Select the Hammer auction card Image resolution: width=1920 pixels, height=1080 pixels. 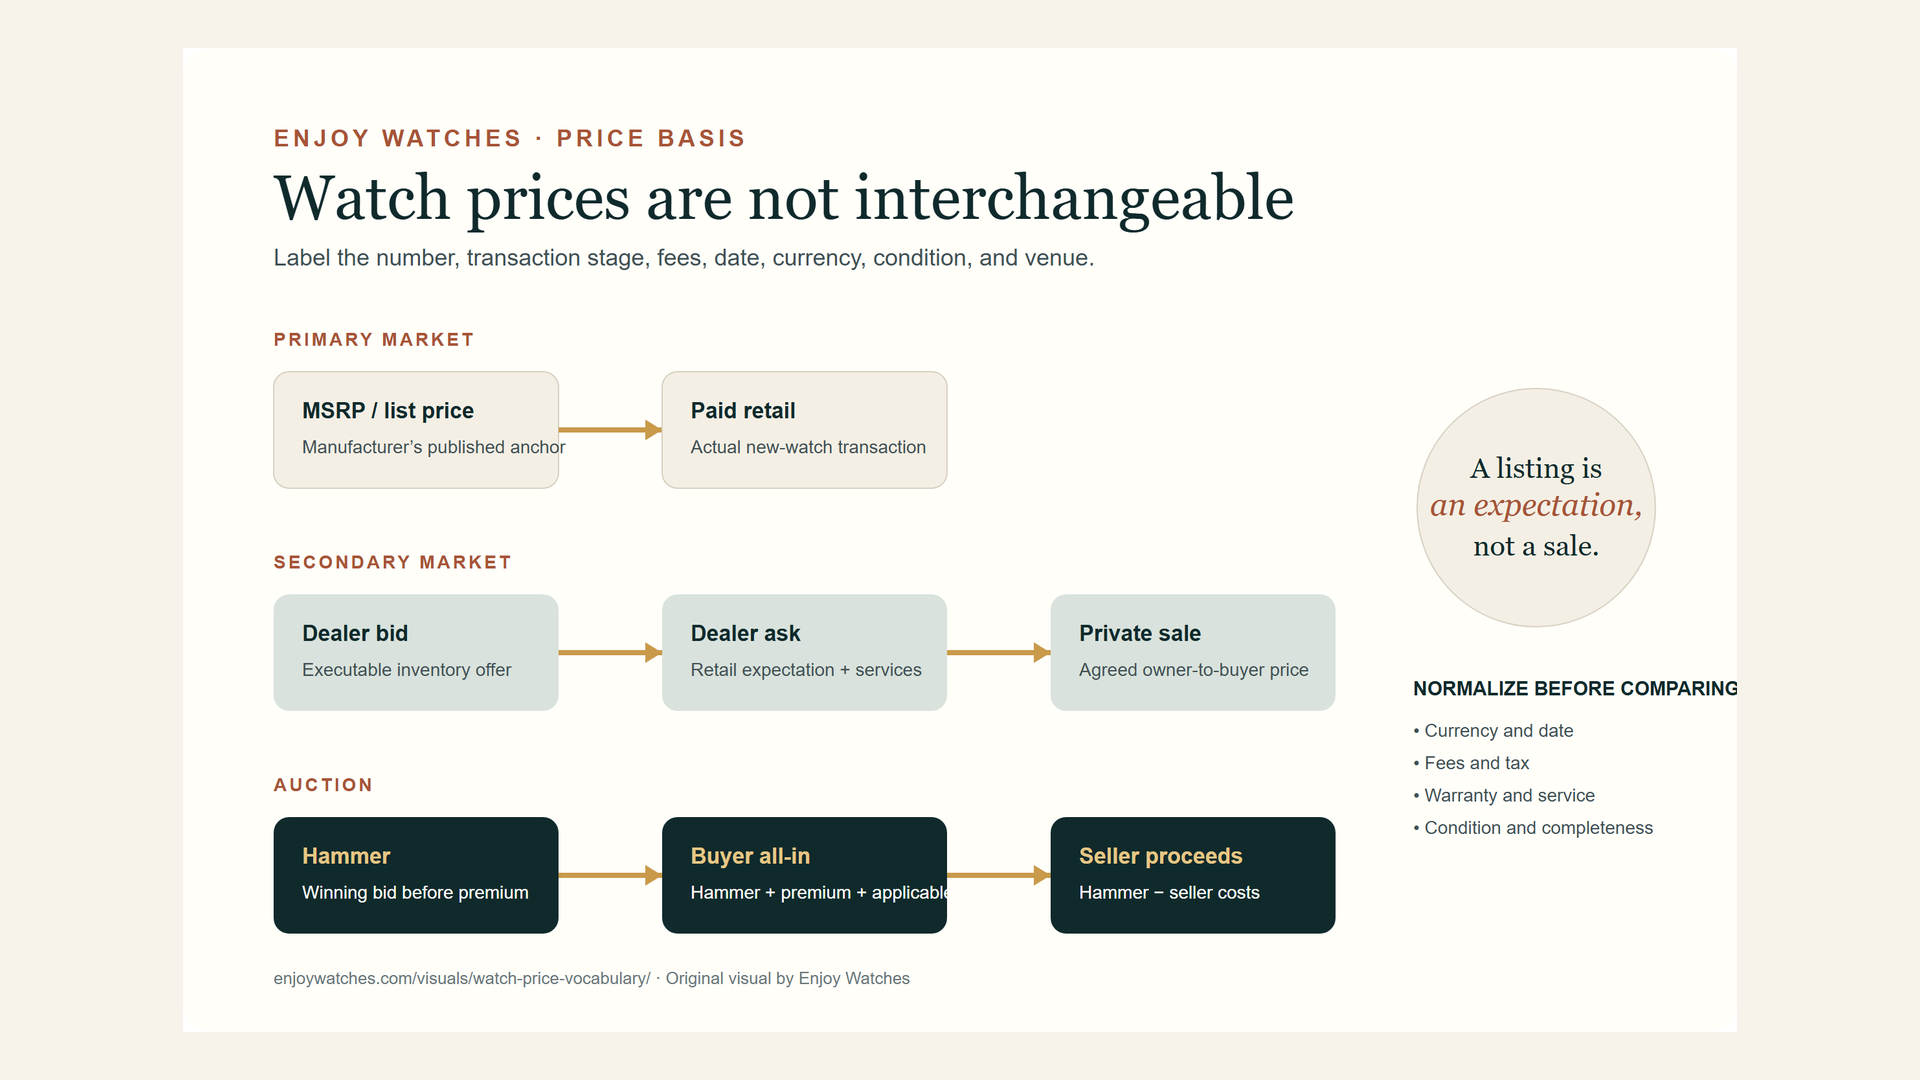416,875
